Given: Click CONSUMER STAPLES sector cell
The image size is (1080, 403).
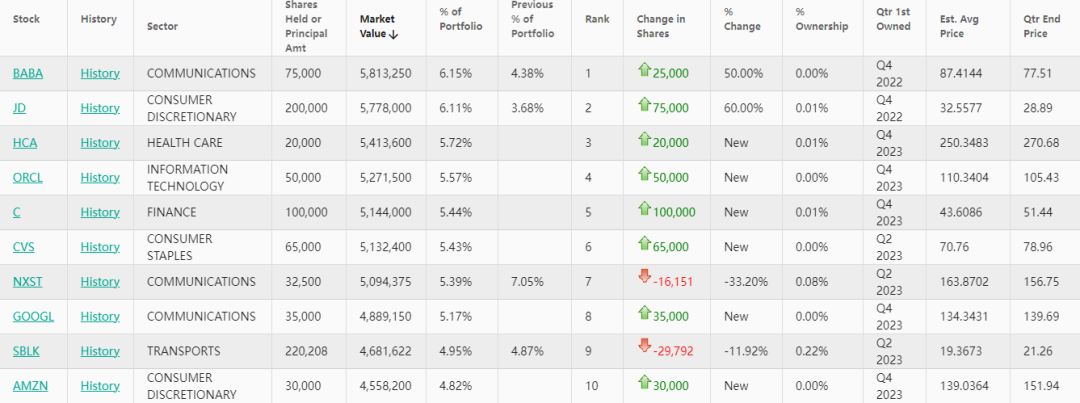Looking at the screenshot, I should tap(180, 247).
